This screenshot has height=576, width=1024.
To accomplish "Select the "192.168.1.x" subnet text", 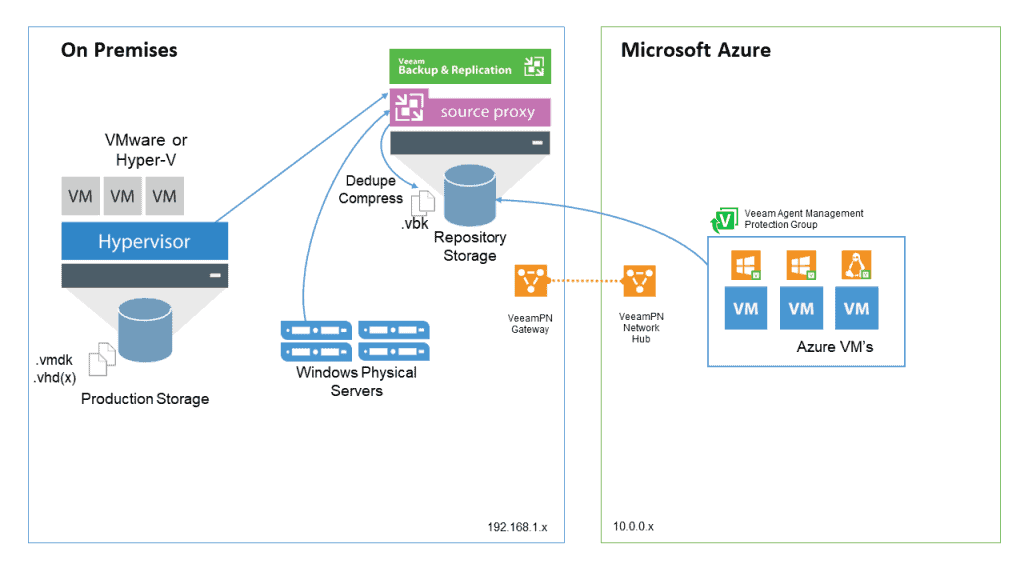I will tap(517, 527).
